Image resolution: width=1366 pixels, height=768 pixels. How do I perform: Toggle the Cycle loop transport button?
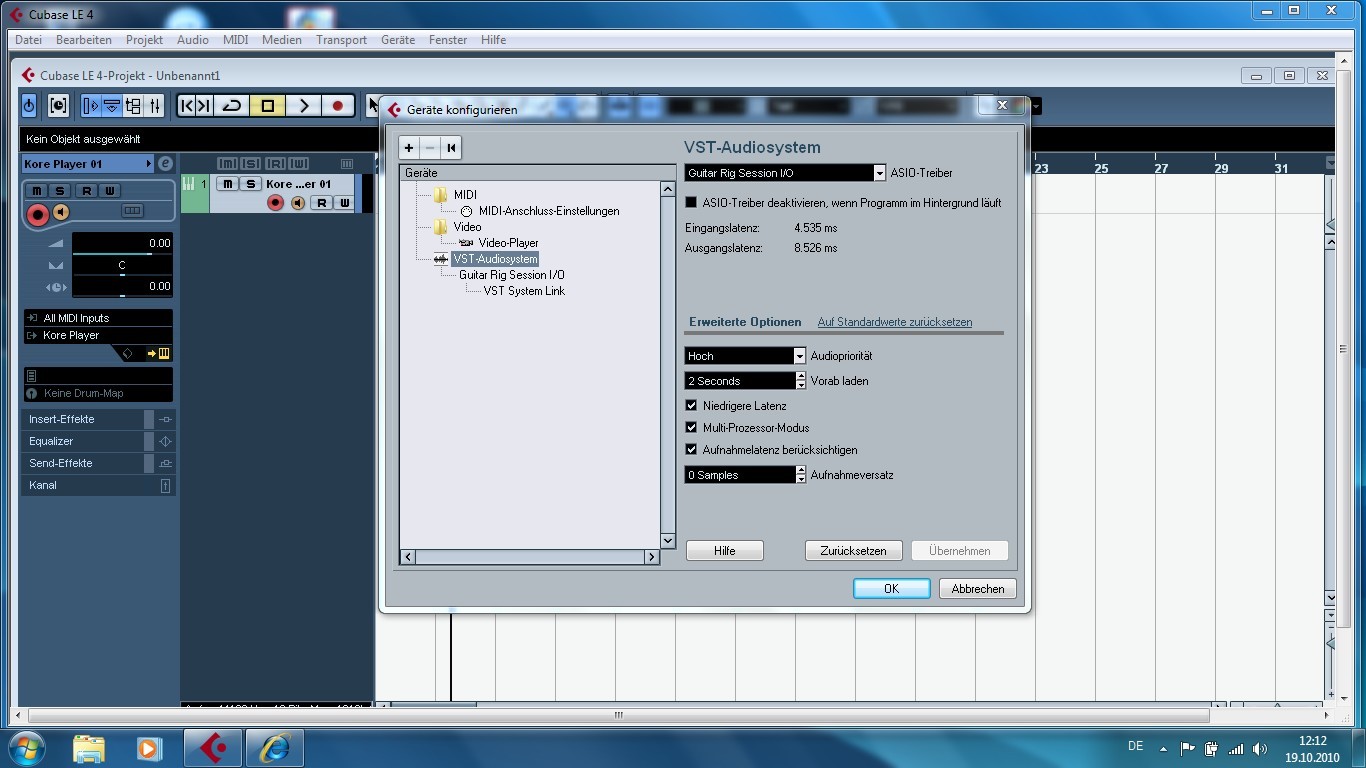pyautogui.click(x=232, y=105)
